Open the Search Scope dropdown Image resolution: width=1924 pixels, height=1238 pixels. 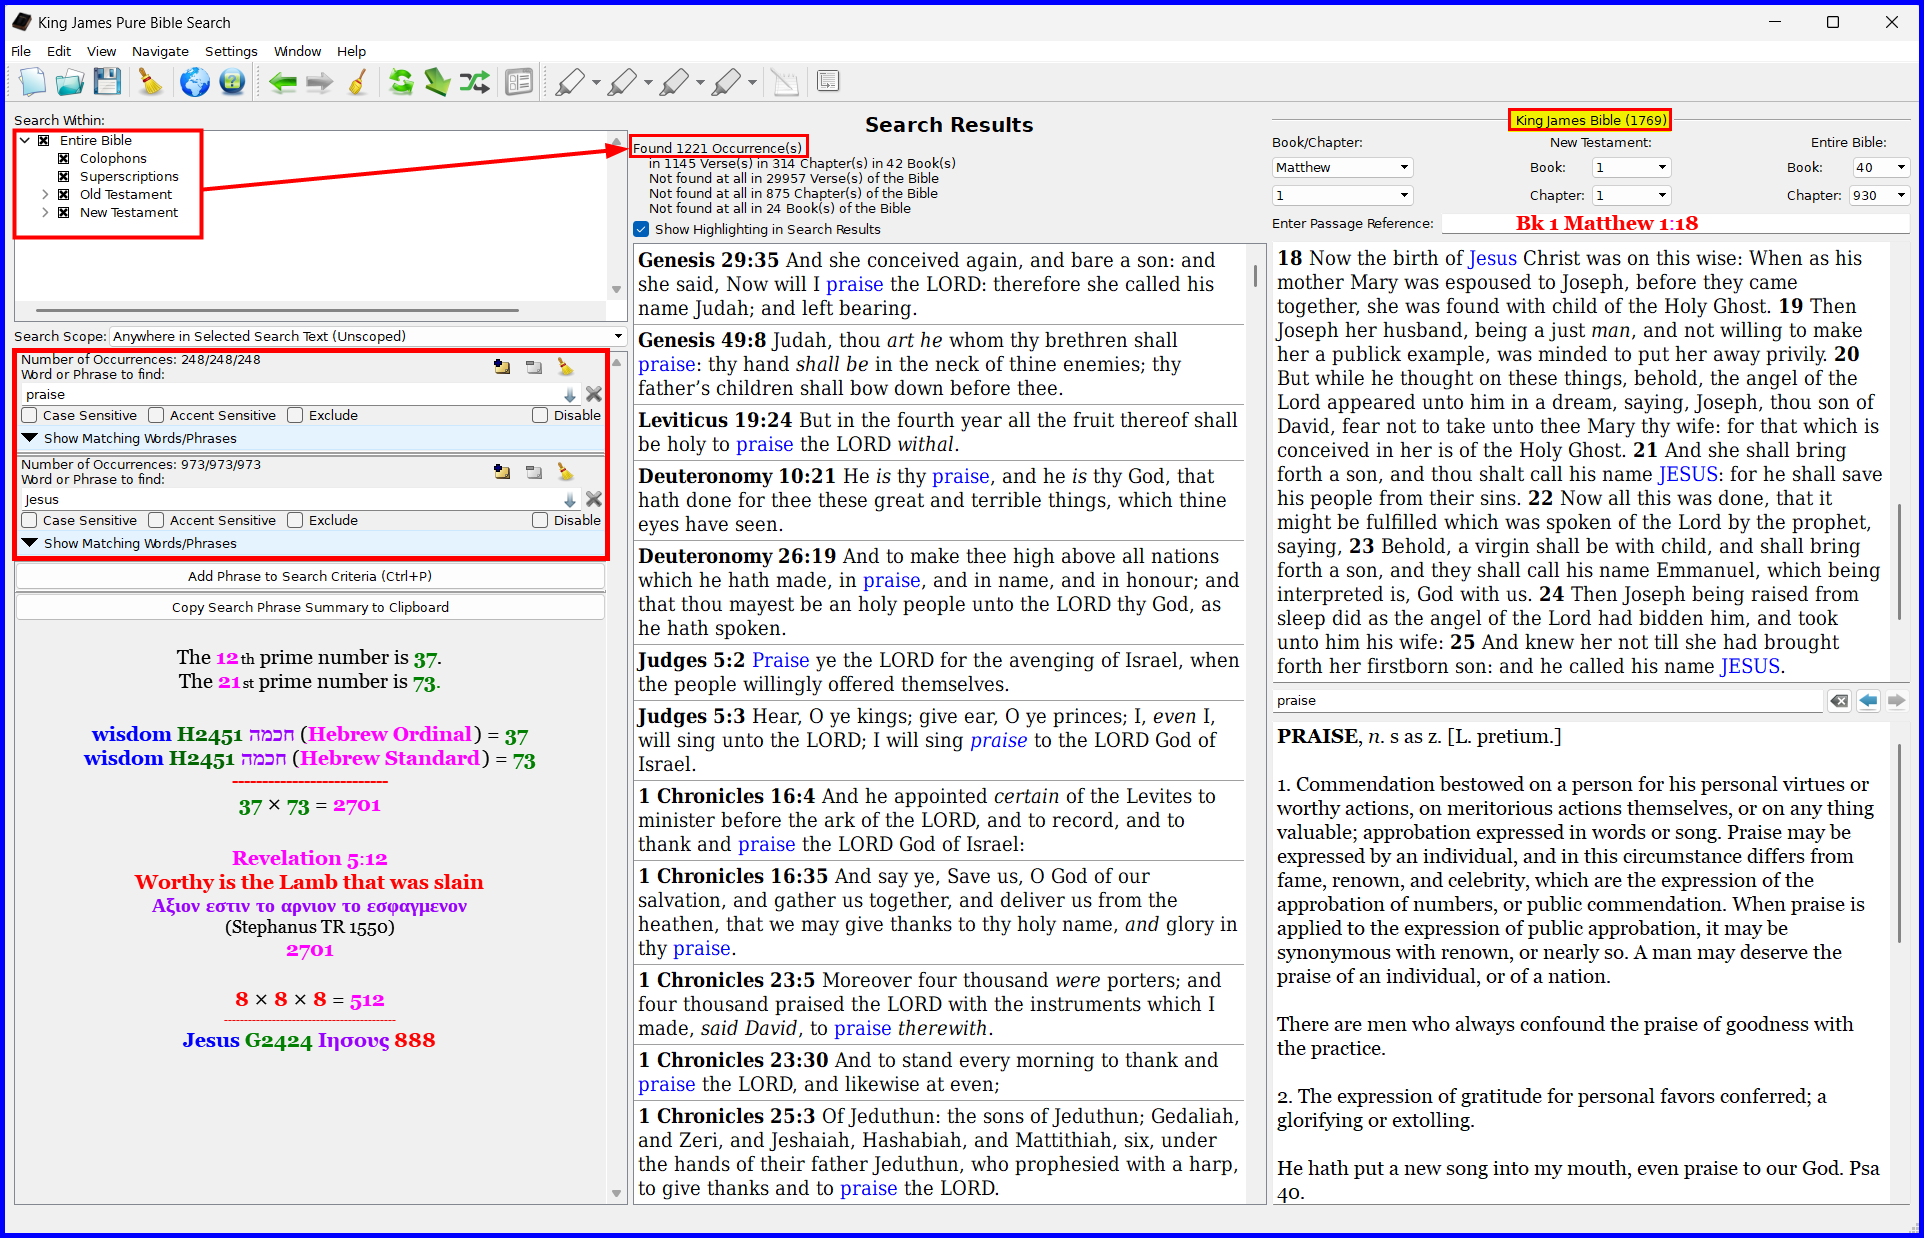(x=367, y=336)
